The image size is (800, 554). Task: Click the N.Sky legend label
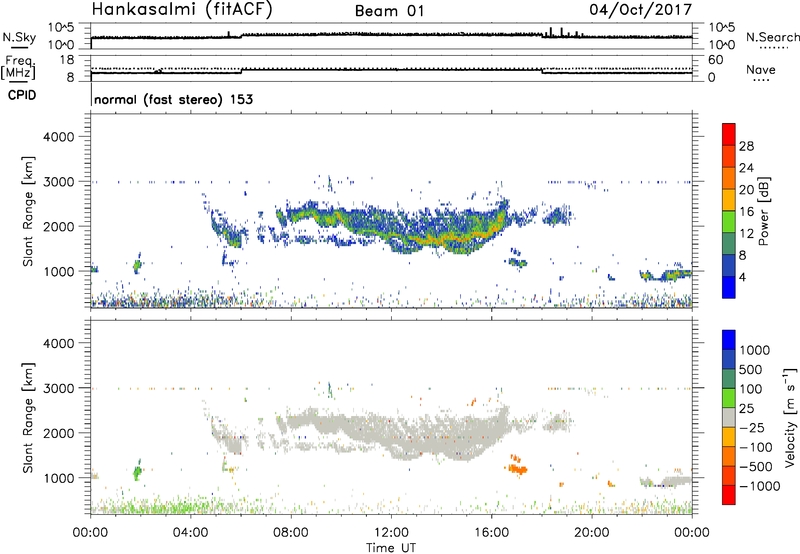(19, 38)
